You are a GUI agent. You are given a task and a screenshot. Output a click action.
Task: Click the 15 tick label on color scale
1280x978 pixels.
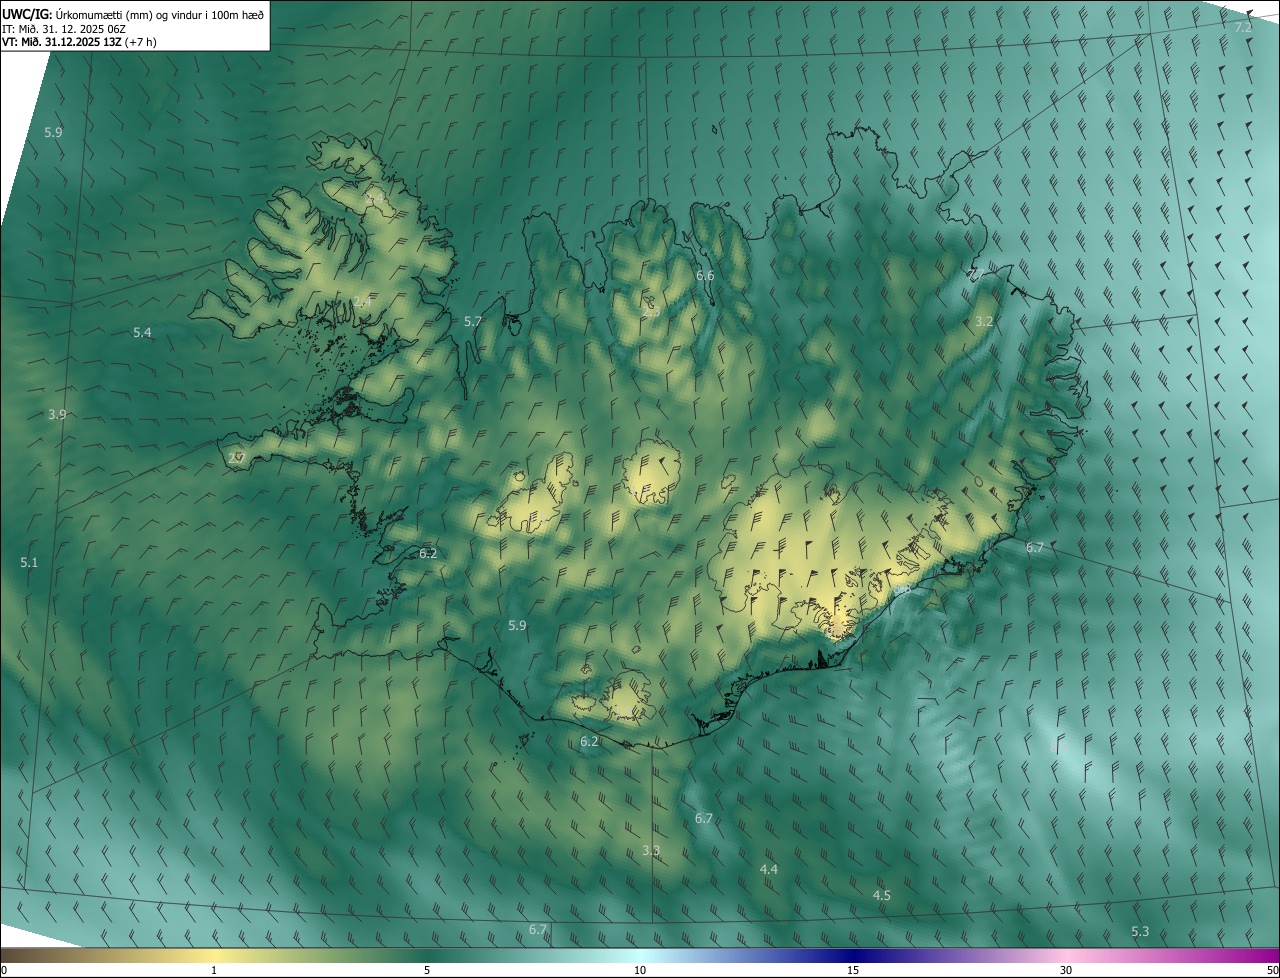[x=853, y=970]
